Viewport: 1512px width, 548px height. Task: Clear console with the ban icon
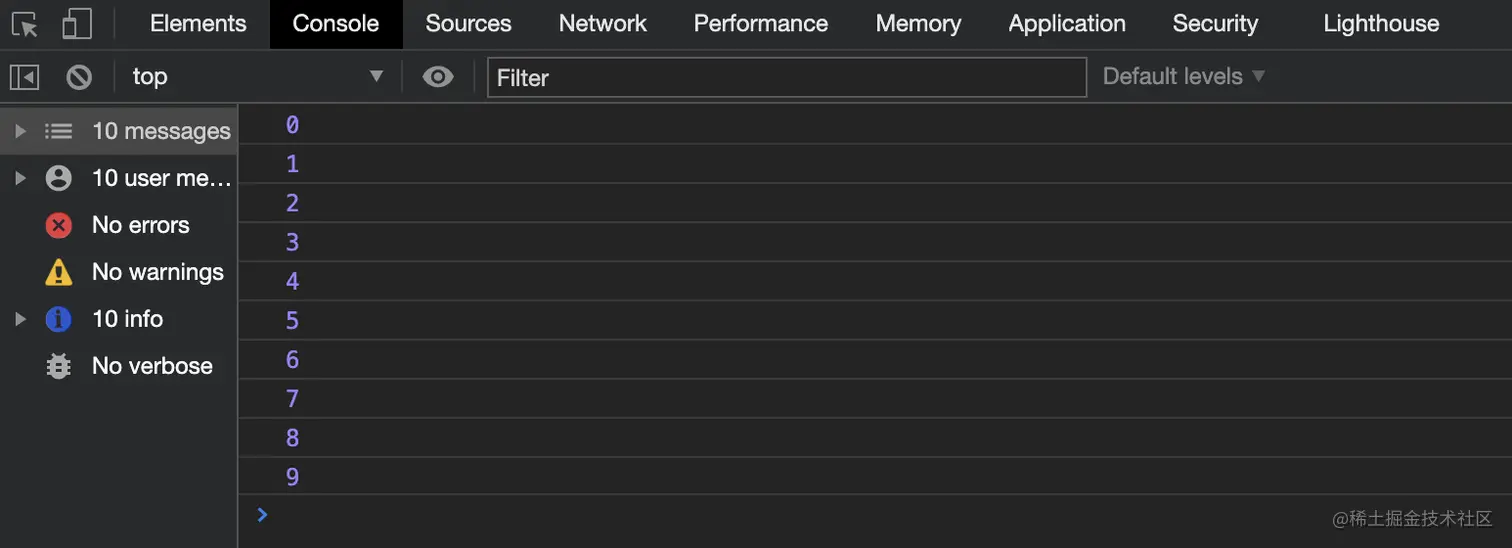point(79,77)
